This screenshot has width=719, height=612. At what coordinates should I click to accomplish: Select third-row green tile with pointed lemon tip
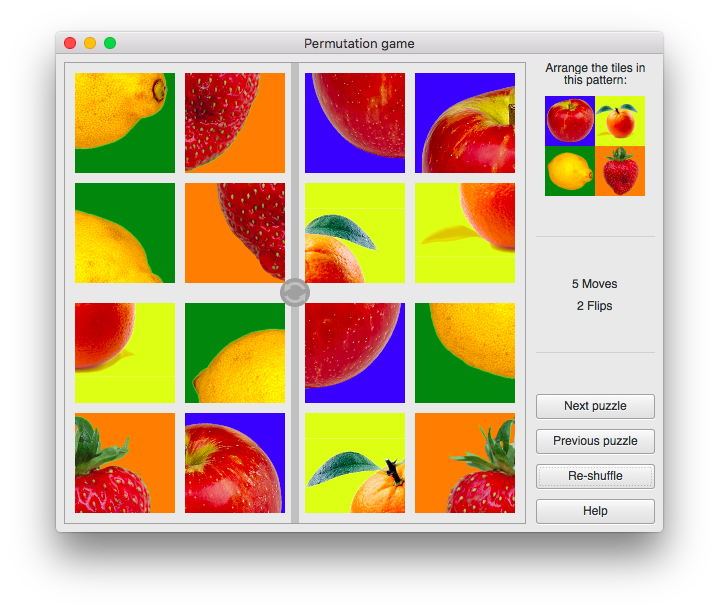click(x=235, y=353)
